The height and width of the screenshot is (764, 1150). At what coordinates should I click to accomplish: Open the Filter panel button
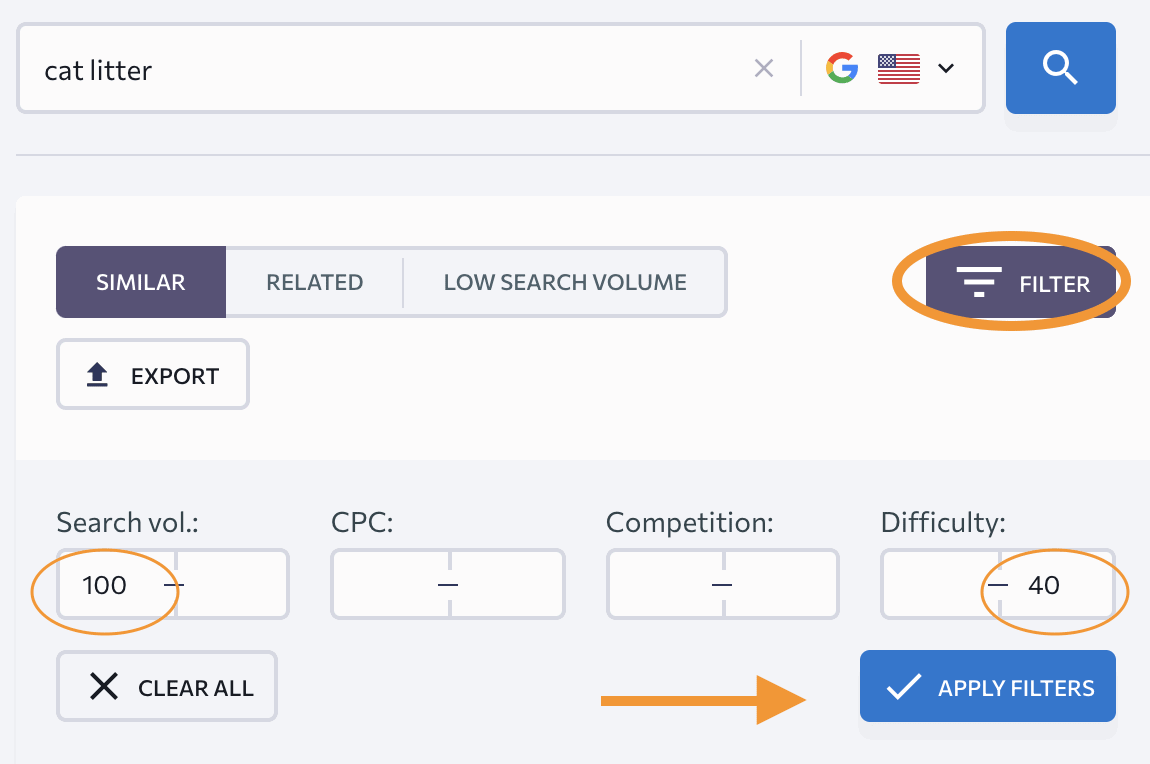(x=1021, y=282)
